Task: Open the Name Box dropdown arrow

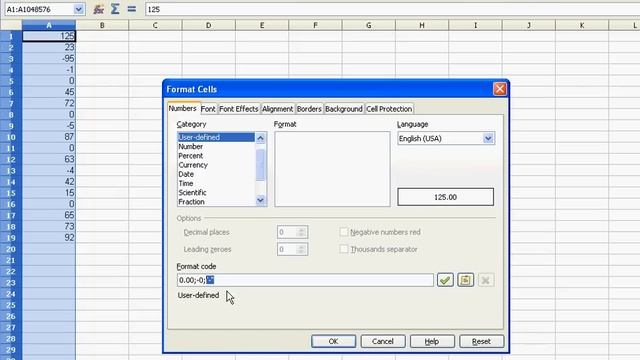Action: 78,9
